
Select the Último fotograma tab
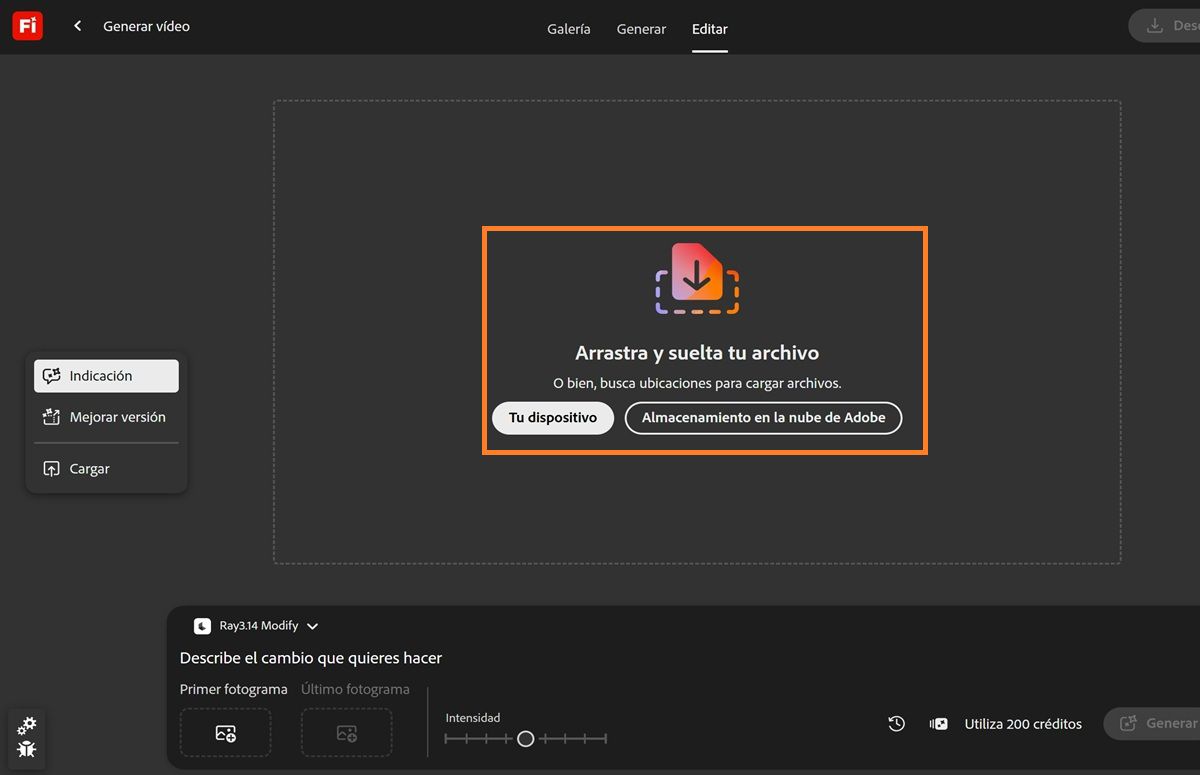coord(356,689)
